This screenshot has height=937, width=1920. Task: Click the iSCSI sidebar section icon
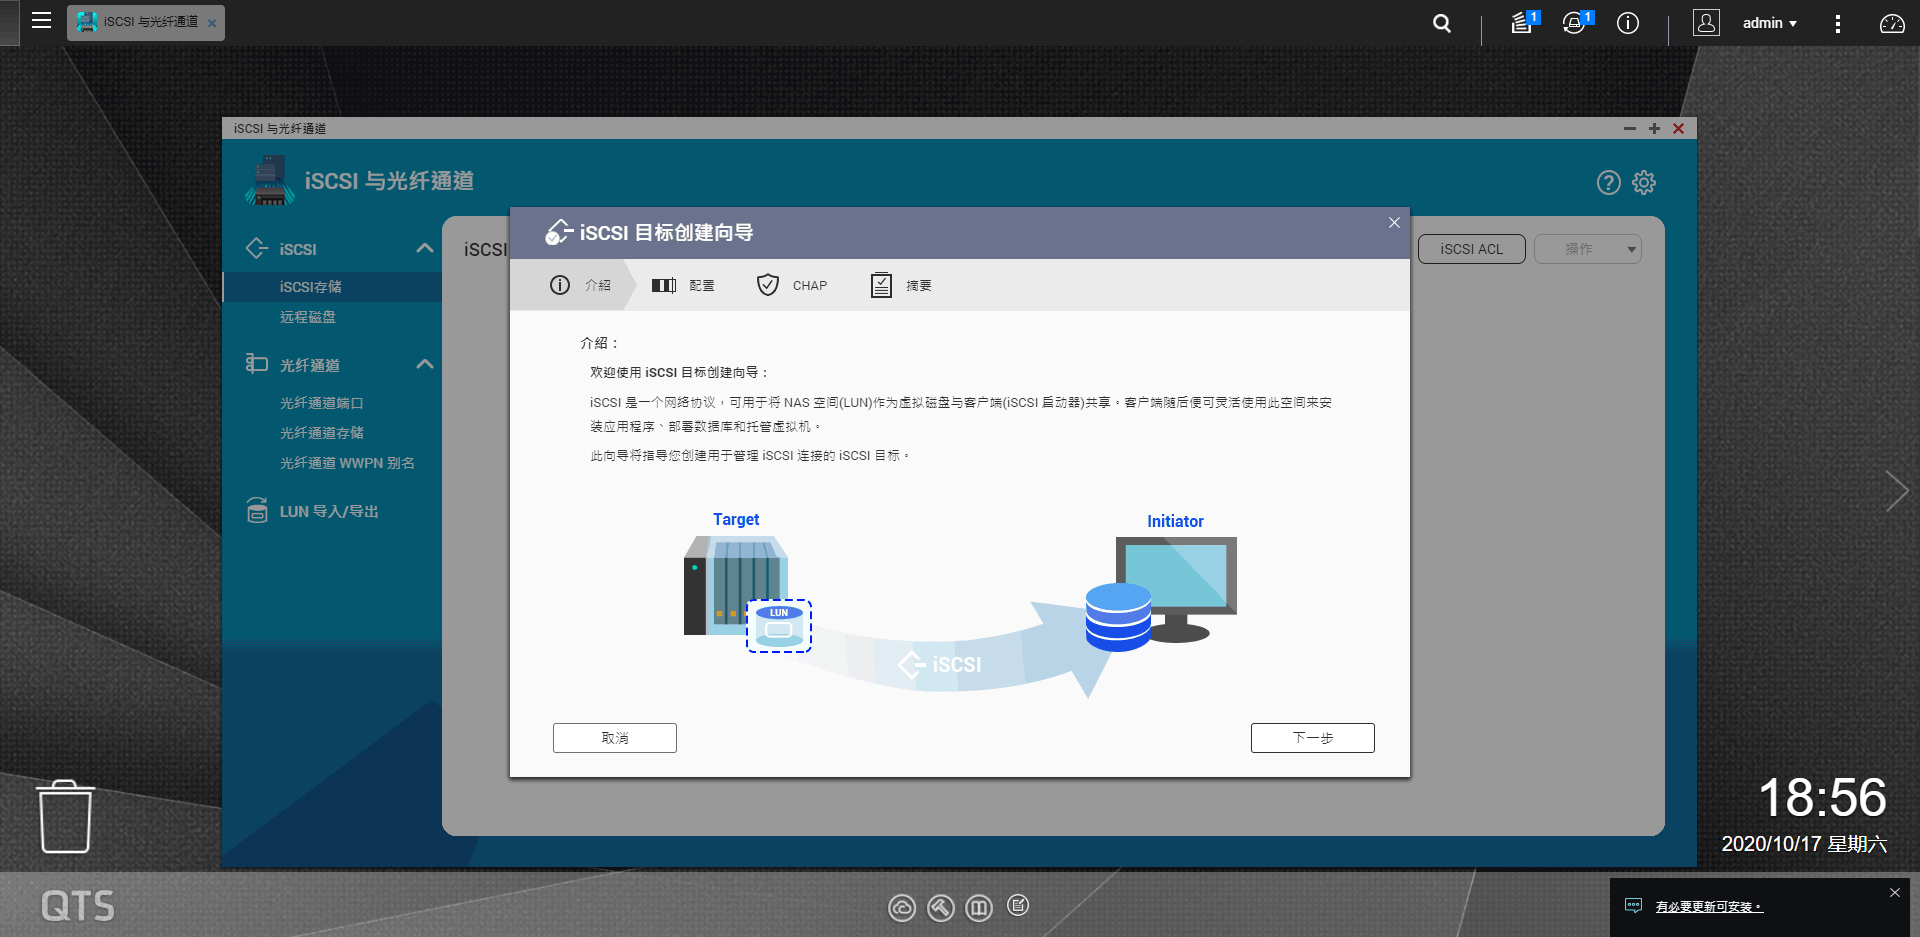pyautogui.click(x=257, y=248)
